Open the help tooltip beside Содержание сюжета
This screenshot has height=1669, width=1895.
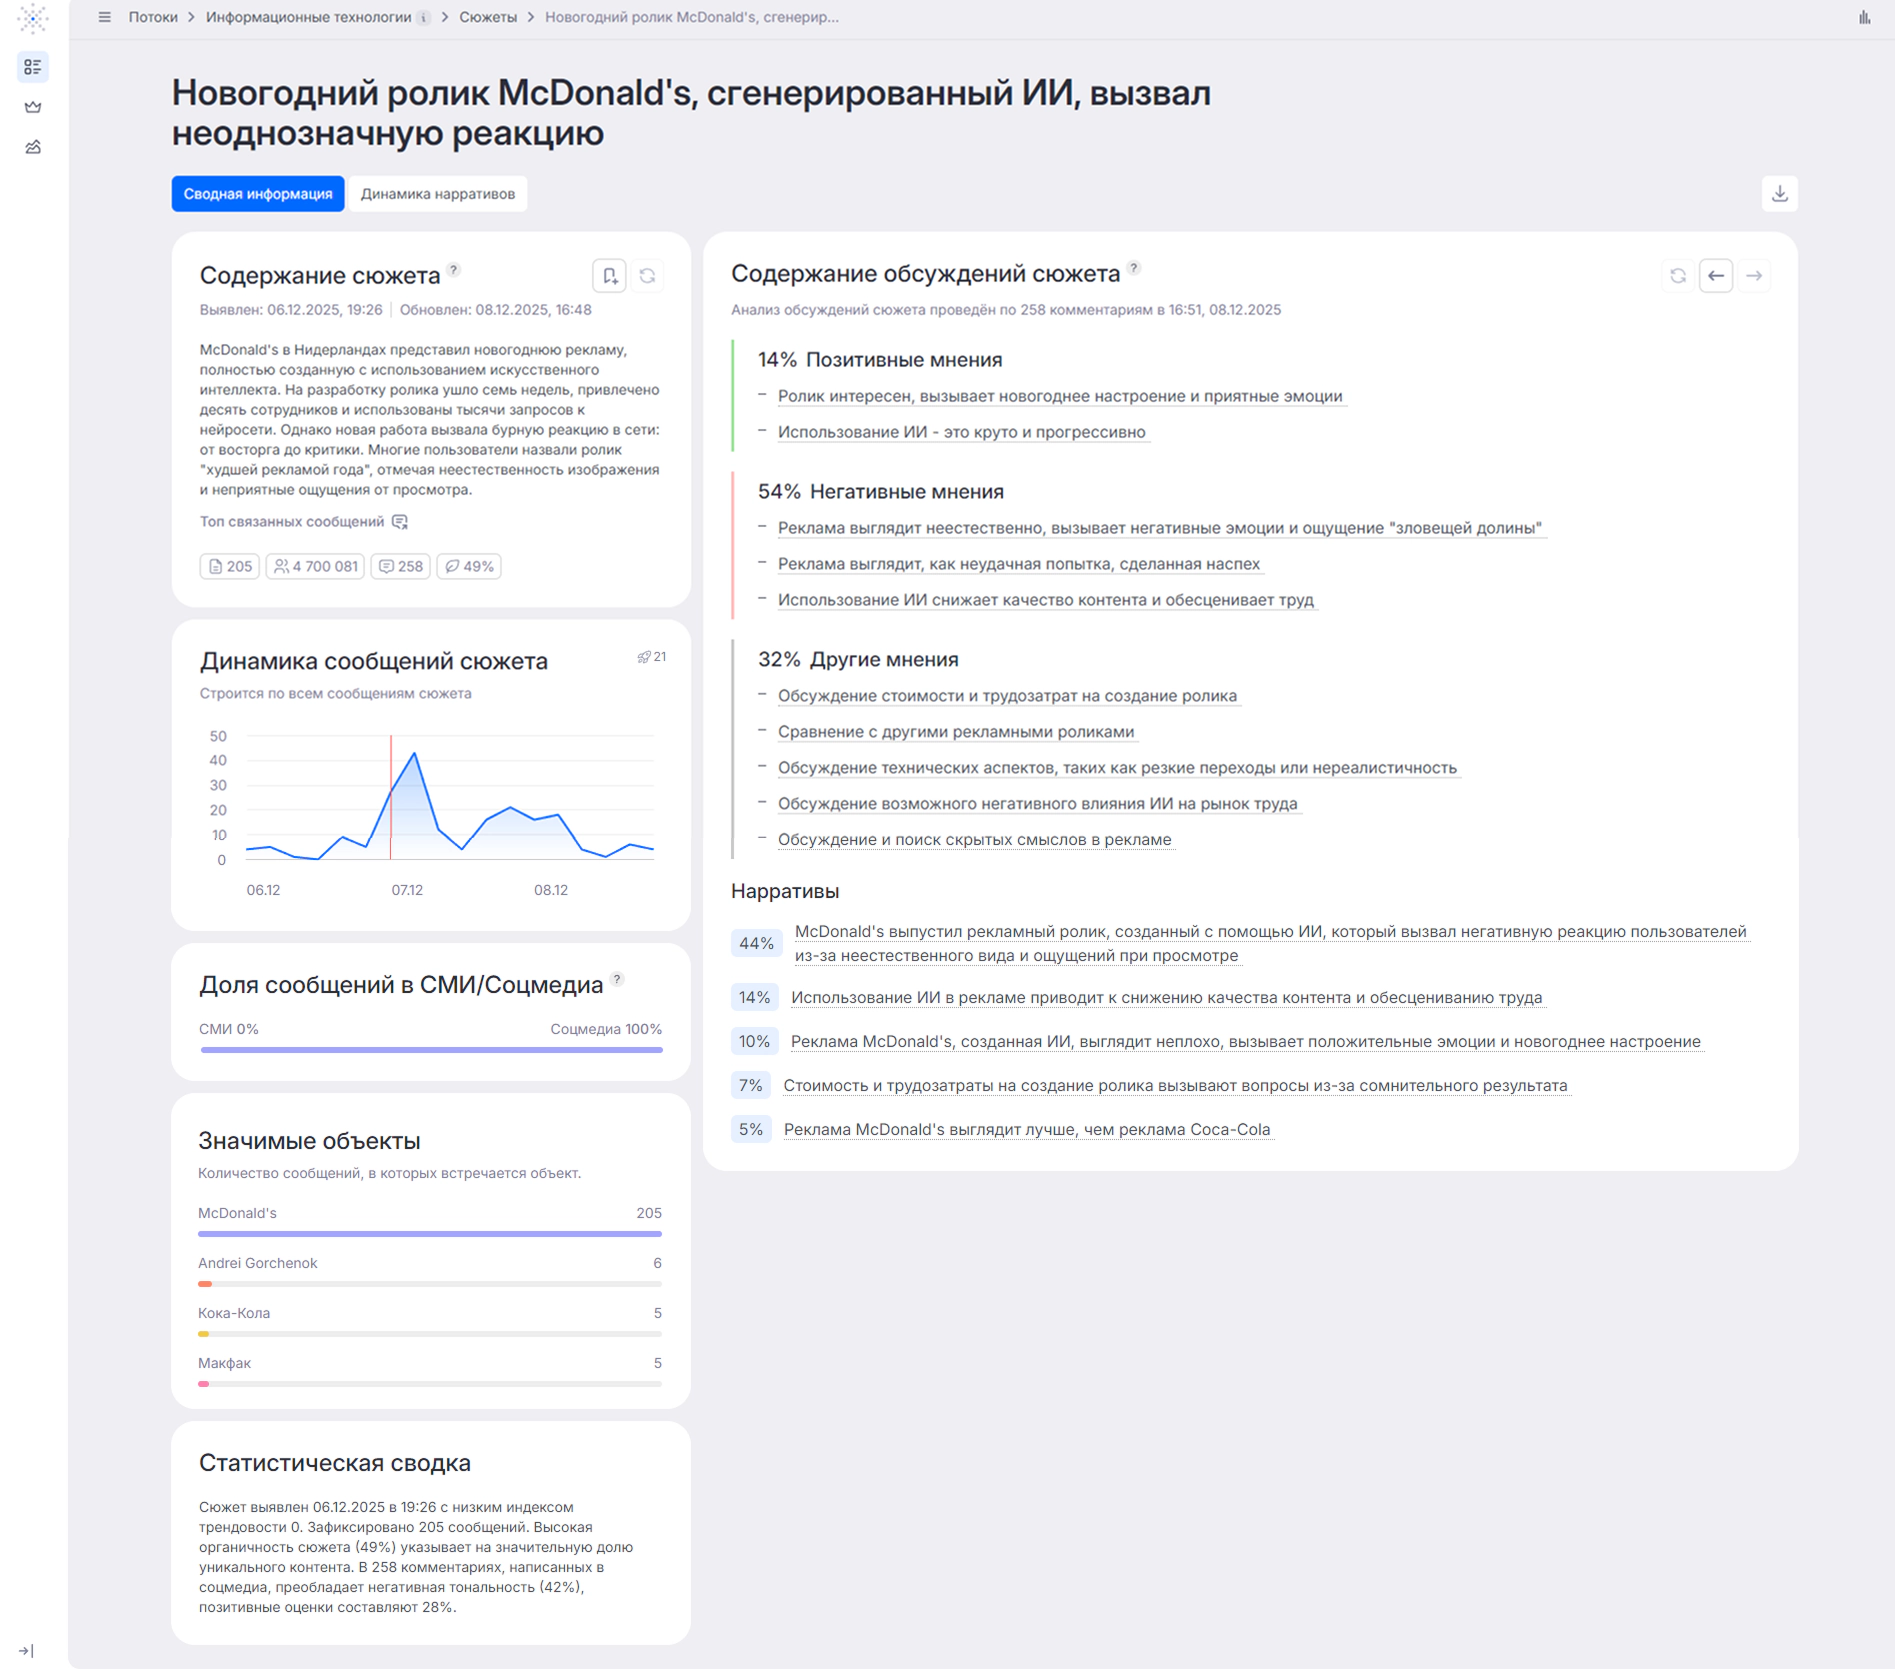tap(454, 270)
